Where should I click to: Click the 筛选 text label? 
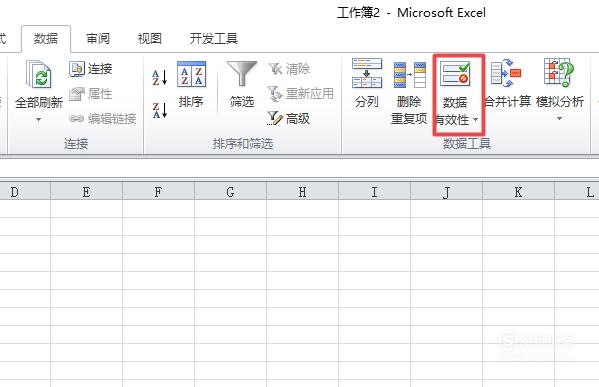242,102
